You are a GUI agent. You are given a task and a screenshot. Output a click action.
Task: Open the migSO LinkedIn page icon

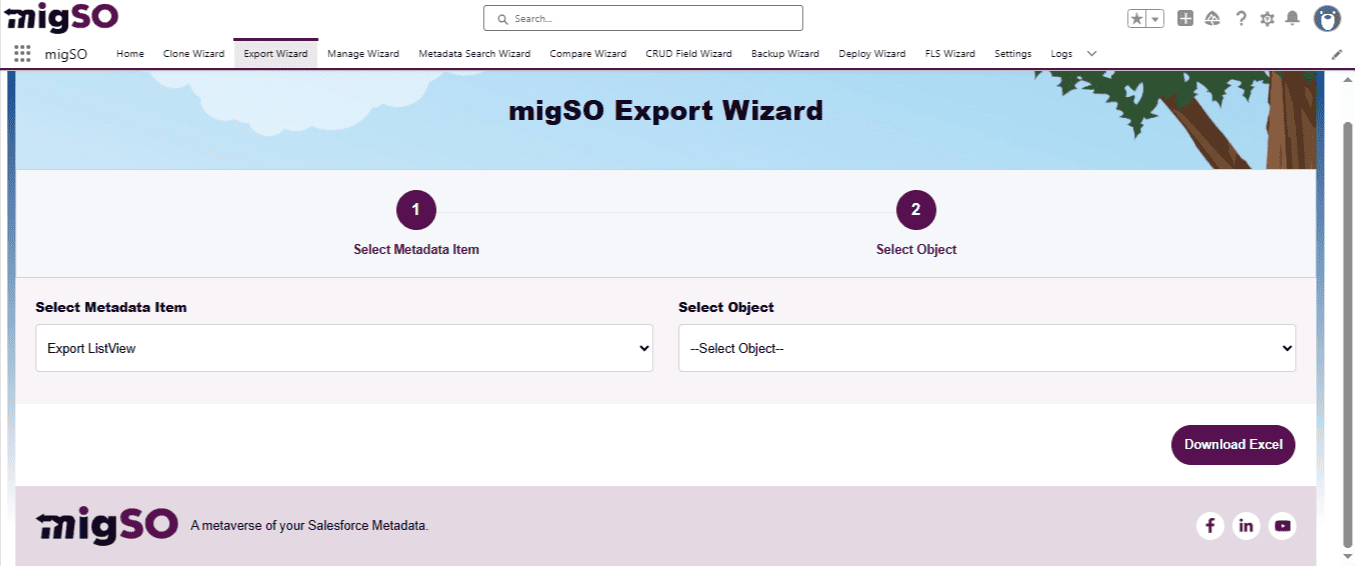tap(1246, 525)
